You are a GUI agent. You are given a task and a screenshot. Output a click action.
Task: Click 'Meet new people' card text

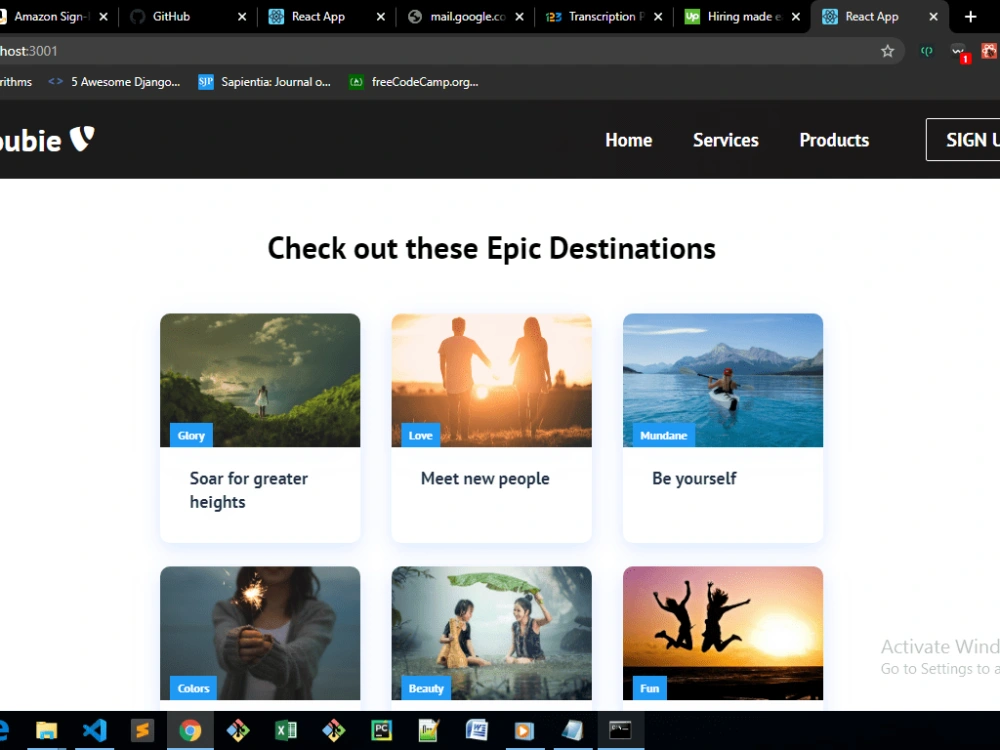click(x=485, y=478)
